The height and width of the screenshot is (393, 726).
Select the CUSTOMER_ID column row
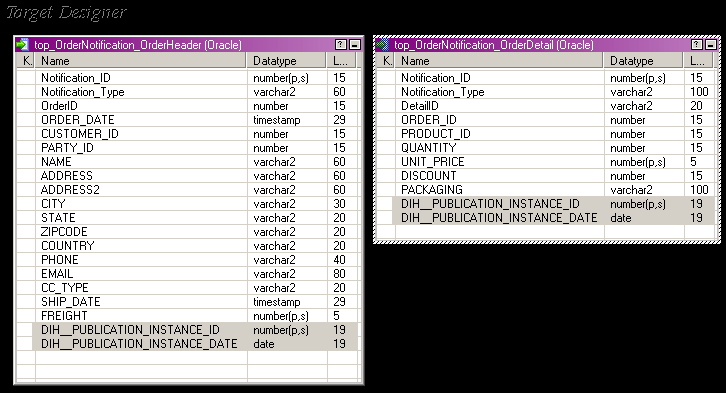[187, 134]
